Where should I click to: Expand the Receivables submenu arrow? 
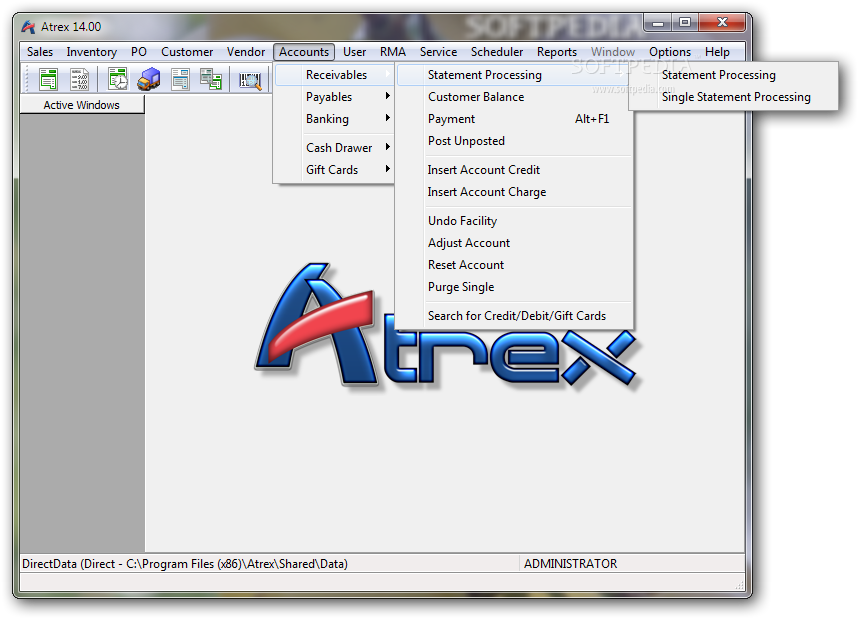388,74
